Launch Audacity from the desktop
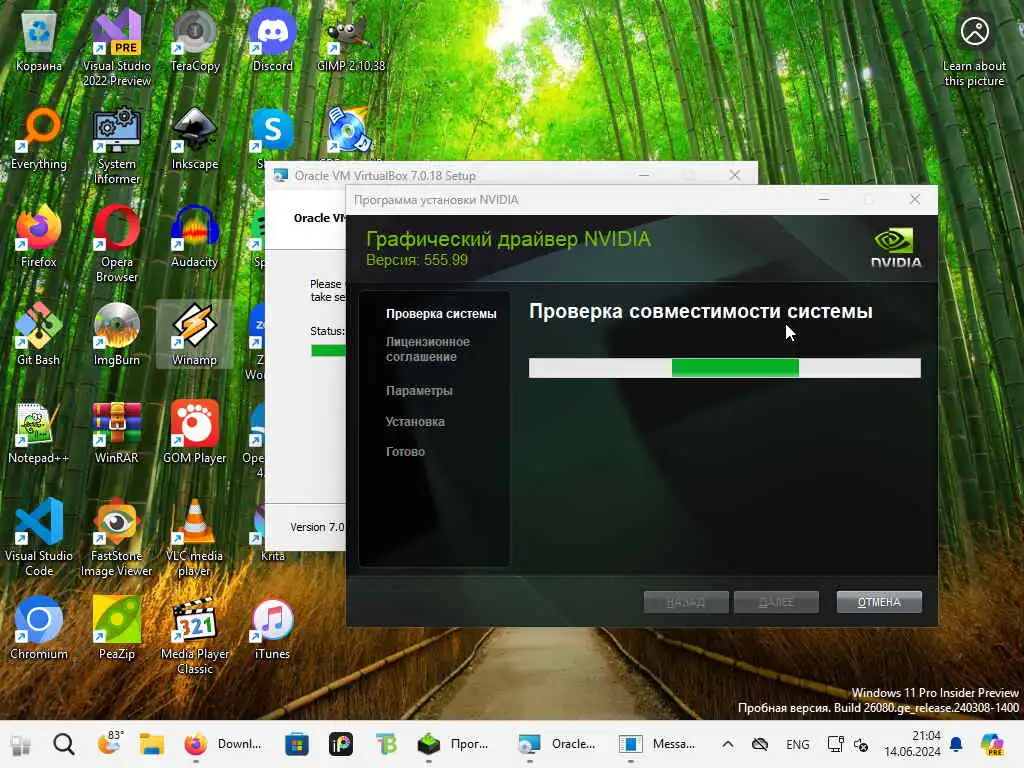This screenshot has height=768, width=1024. coord(195,237)
